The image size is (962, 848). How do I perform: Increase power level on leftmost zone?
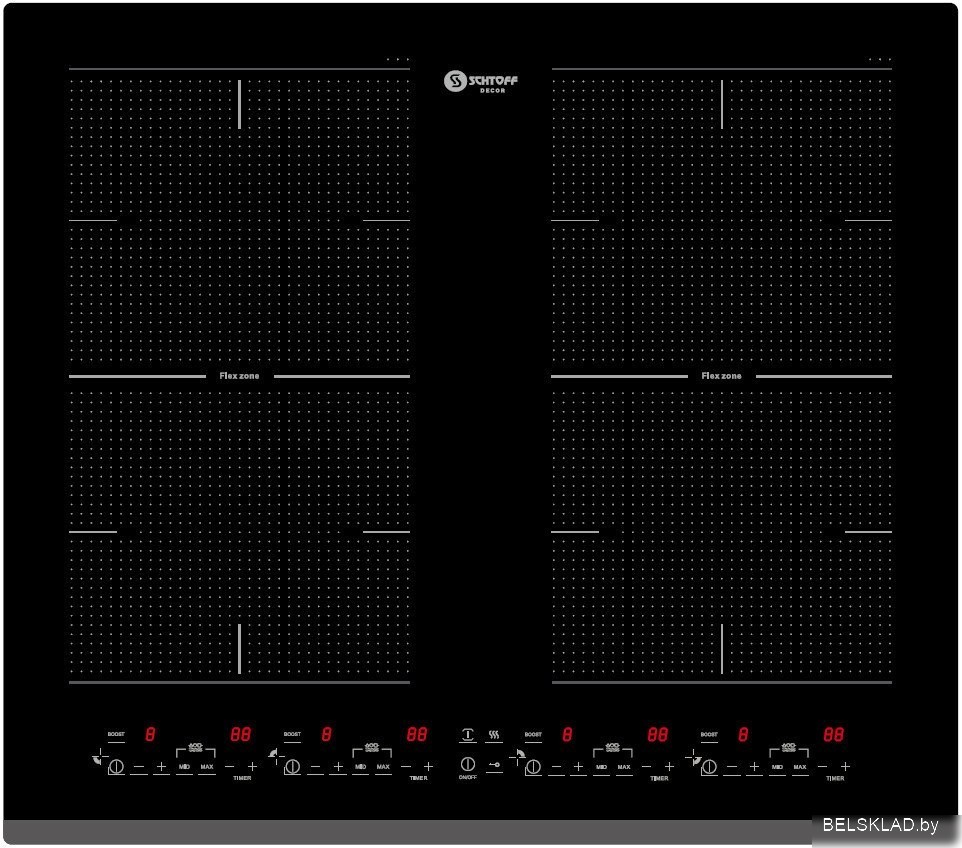click(161, 767)
